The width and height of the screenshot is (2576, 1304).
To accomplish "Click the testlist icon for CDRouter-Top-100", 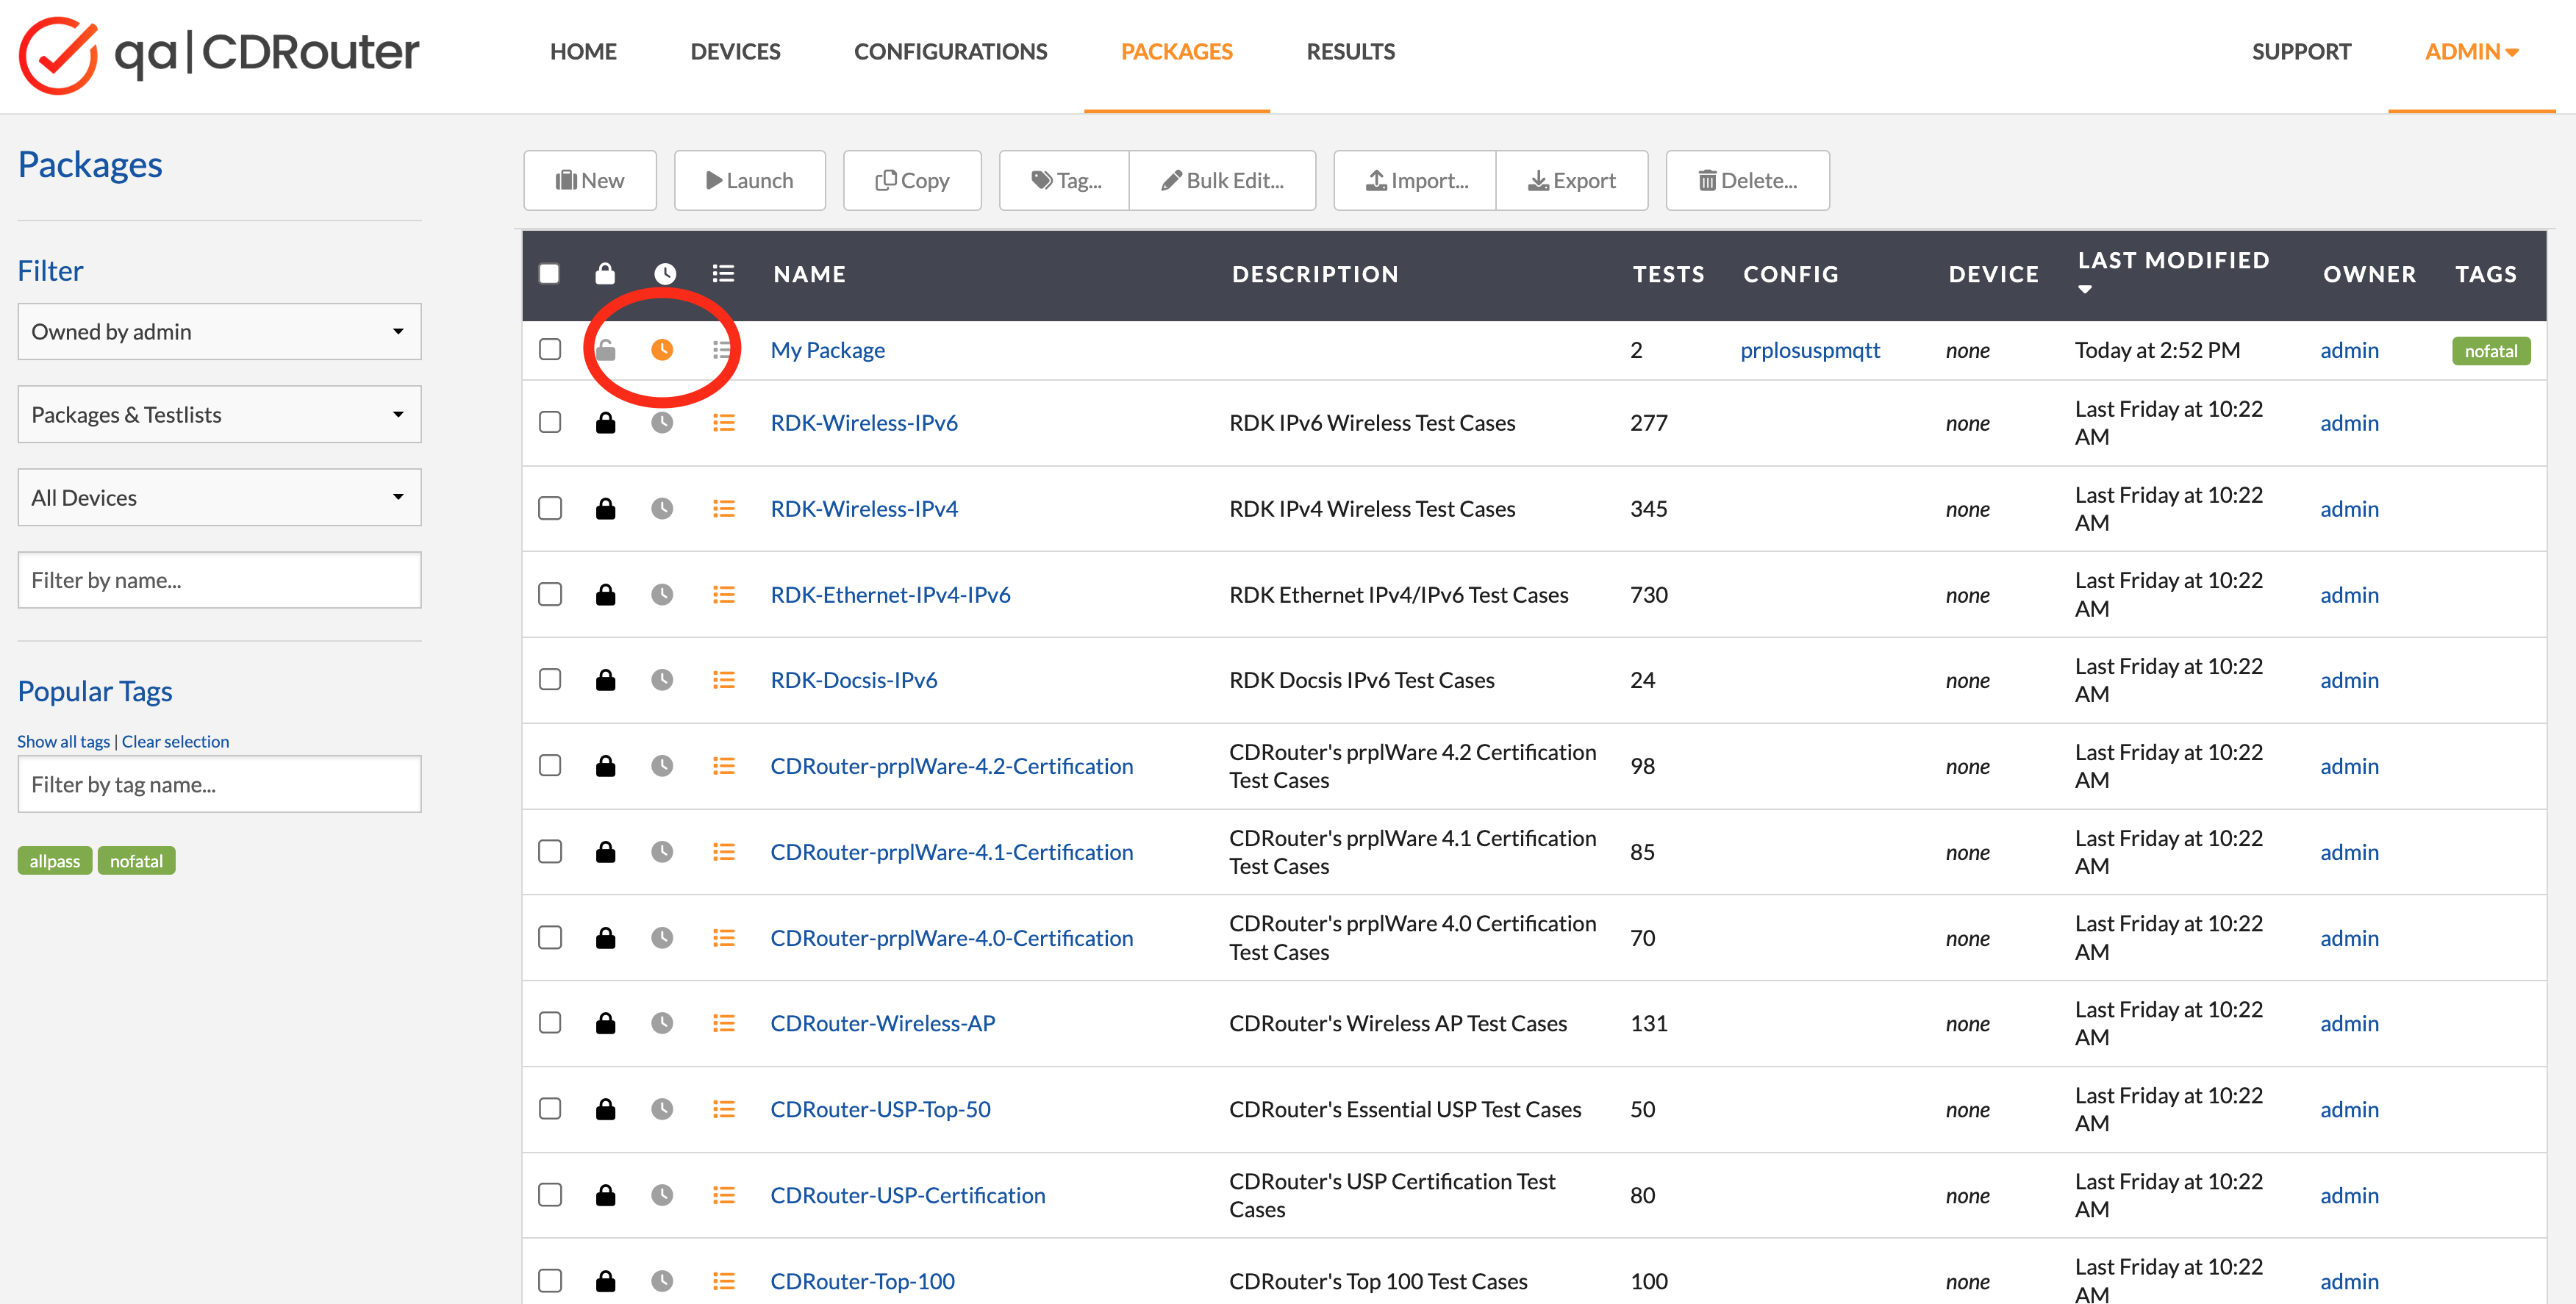I will 723,1281.
